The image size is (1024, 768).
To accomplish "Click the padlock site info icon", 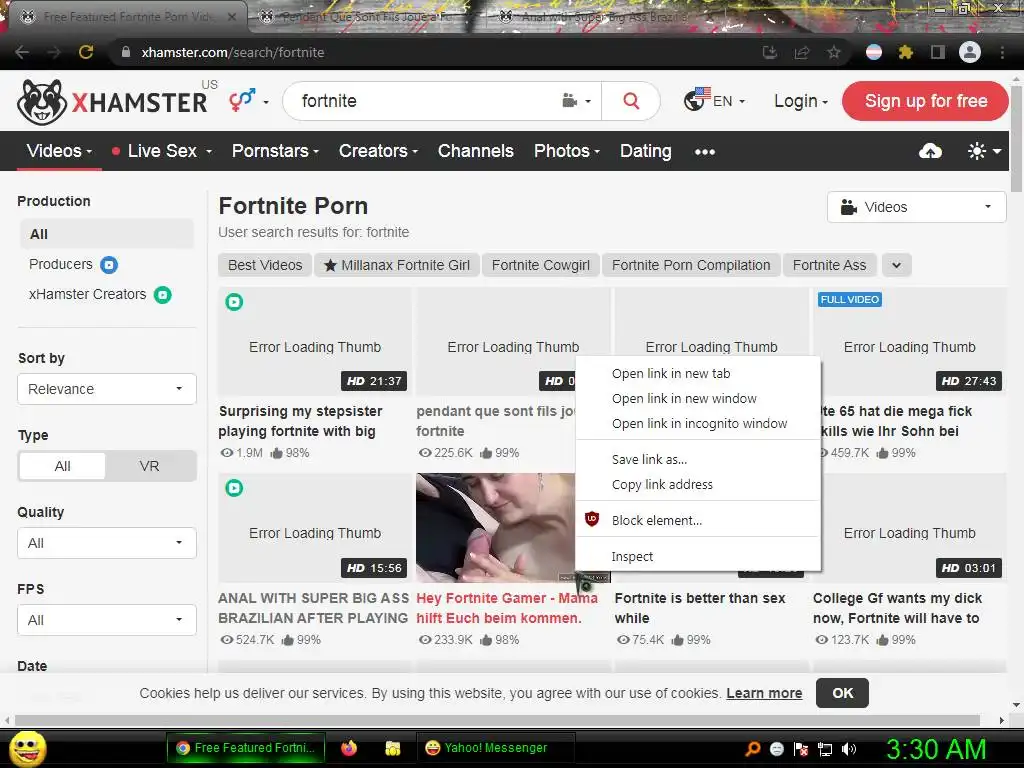I will pos(125,52).
